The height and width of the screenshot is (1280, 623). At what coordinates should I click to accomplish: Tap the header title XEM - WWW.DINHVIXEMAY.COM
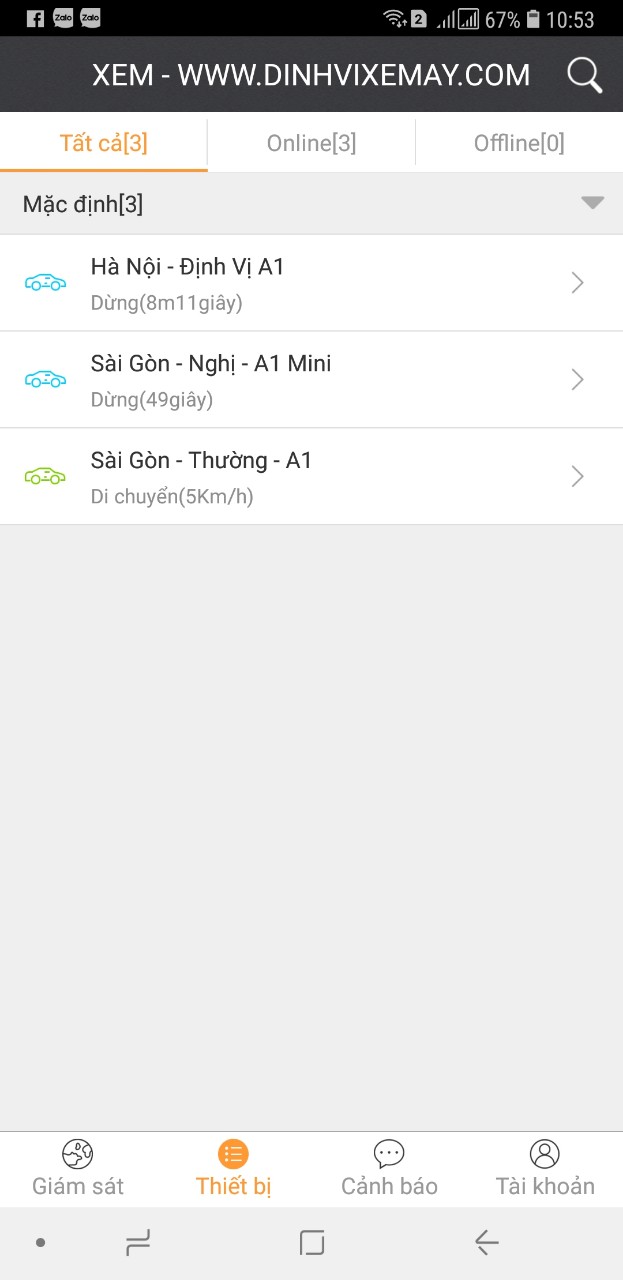click(311, 75)
